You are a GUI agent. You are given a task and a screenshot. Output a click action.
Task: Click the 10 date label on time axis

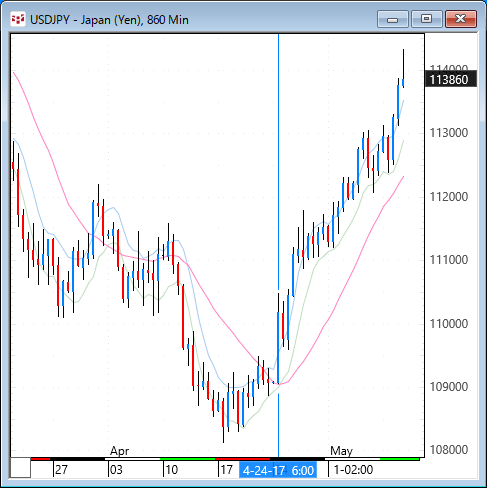172,470
